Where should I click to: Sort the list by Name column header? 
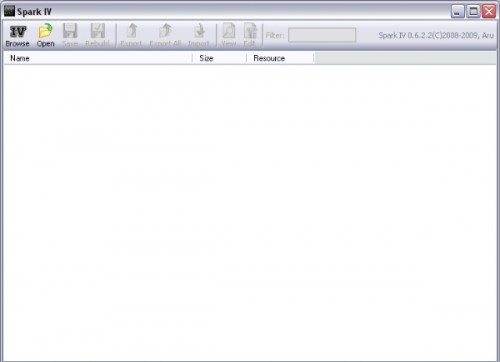[98, 58]
